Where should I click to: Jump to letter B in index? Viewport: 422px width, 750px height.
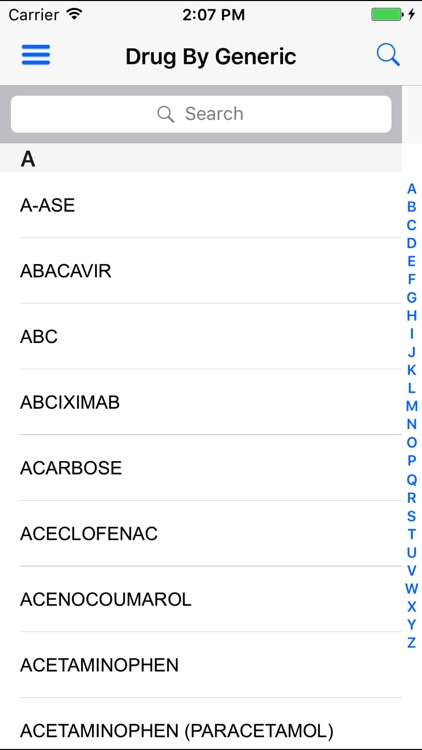411,207
